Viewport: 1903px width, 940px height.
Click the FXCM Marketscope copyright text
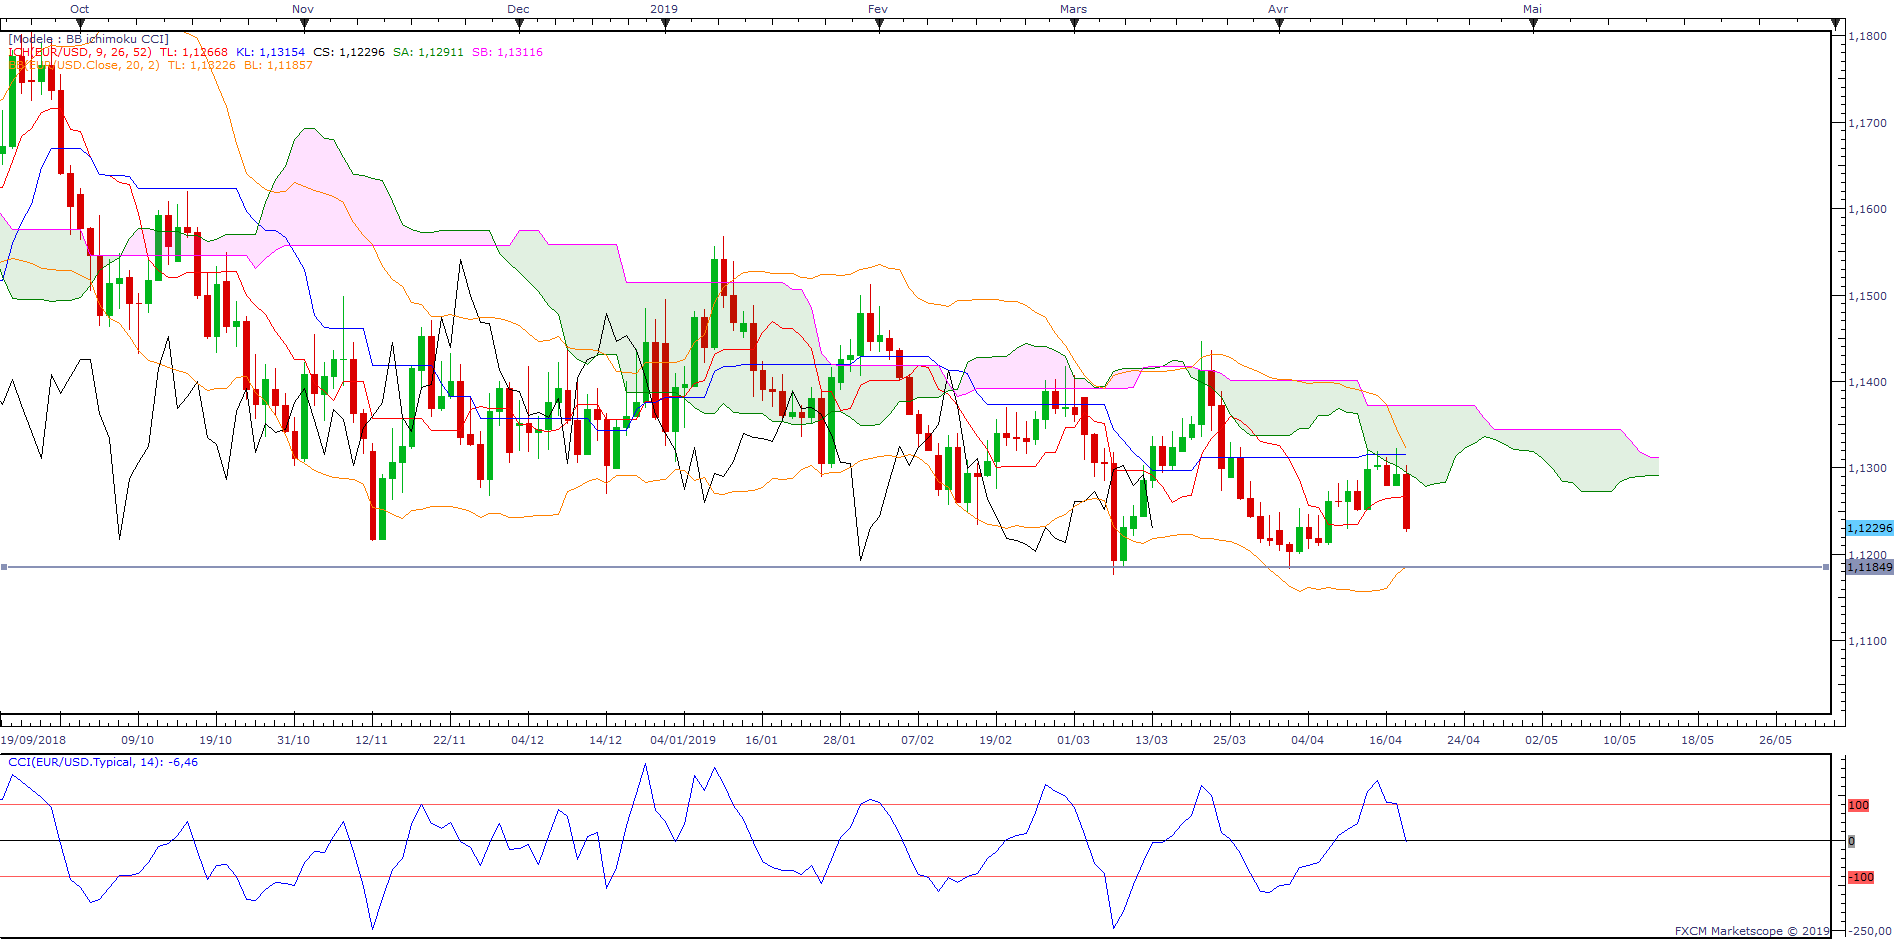1751,931
